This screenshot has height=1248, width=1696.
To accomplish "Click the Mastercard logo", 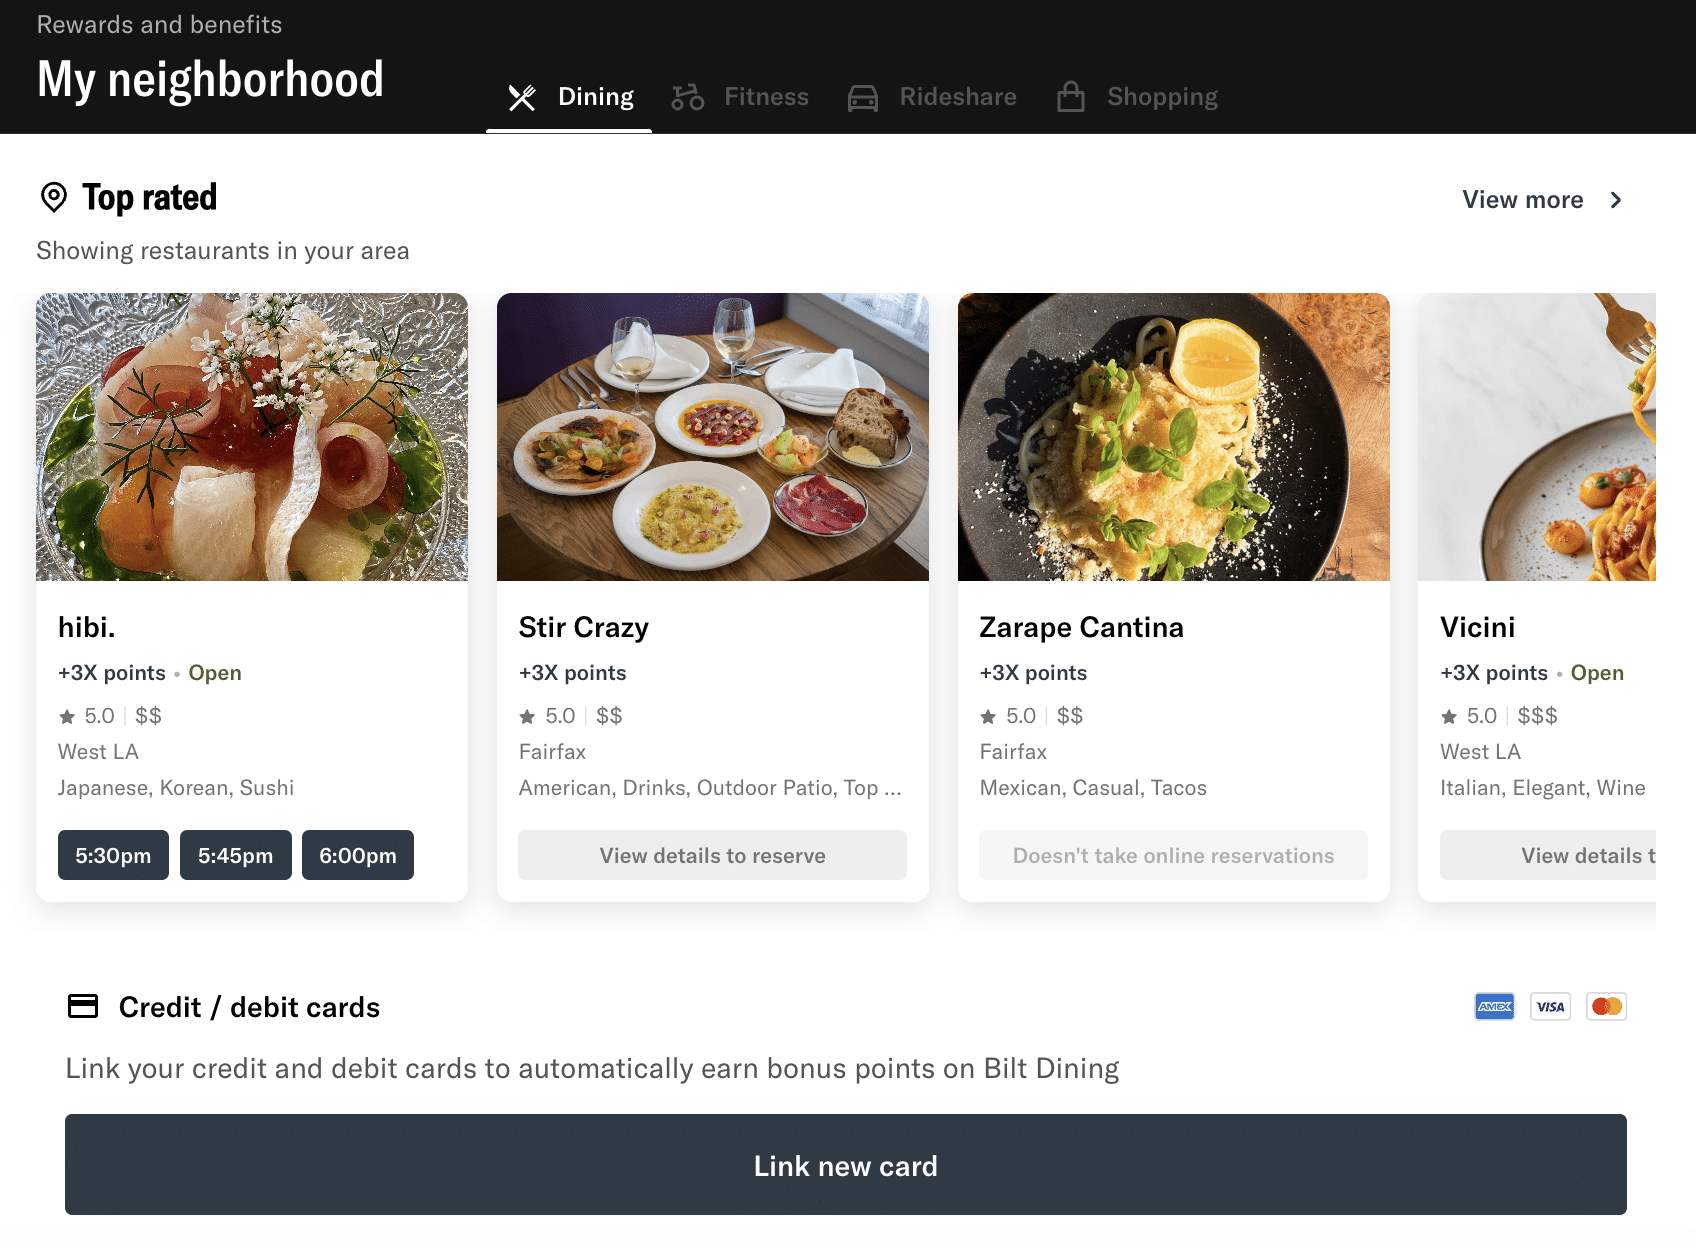I will click(1606, 1006).
